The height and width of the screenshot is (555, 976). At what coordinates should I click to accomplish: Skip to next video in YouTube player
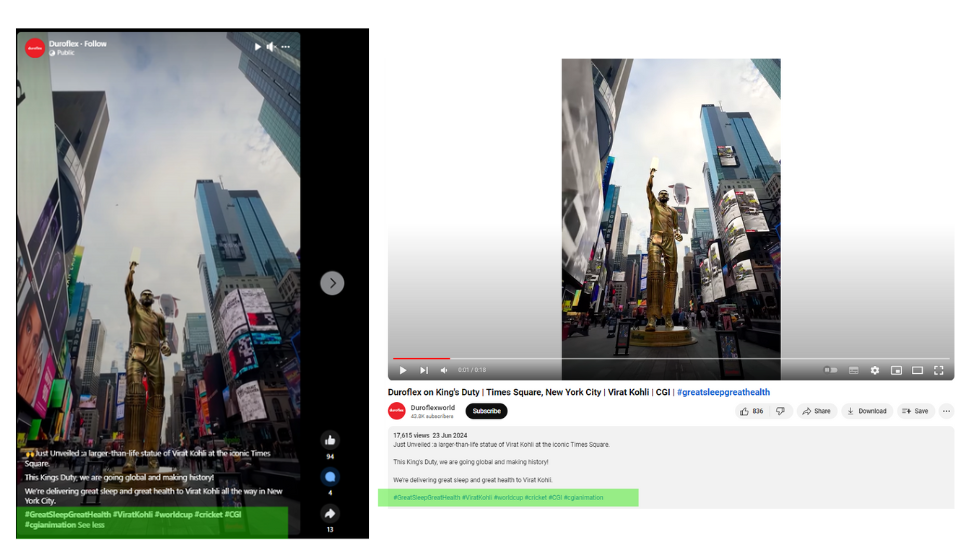click(x=424, y=370)
